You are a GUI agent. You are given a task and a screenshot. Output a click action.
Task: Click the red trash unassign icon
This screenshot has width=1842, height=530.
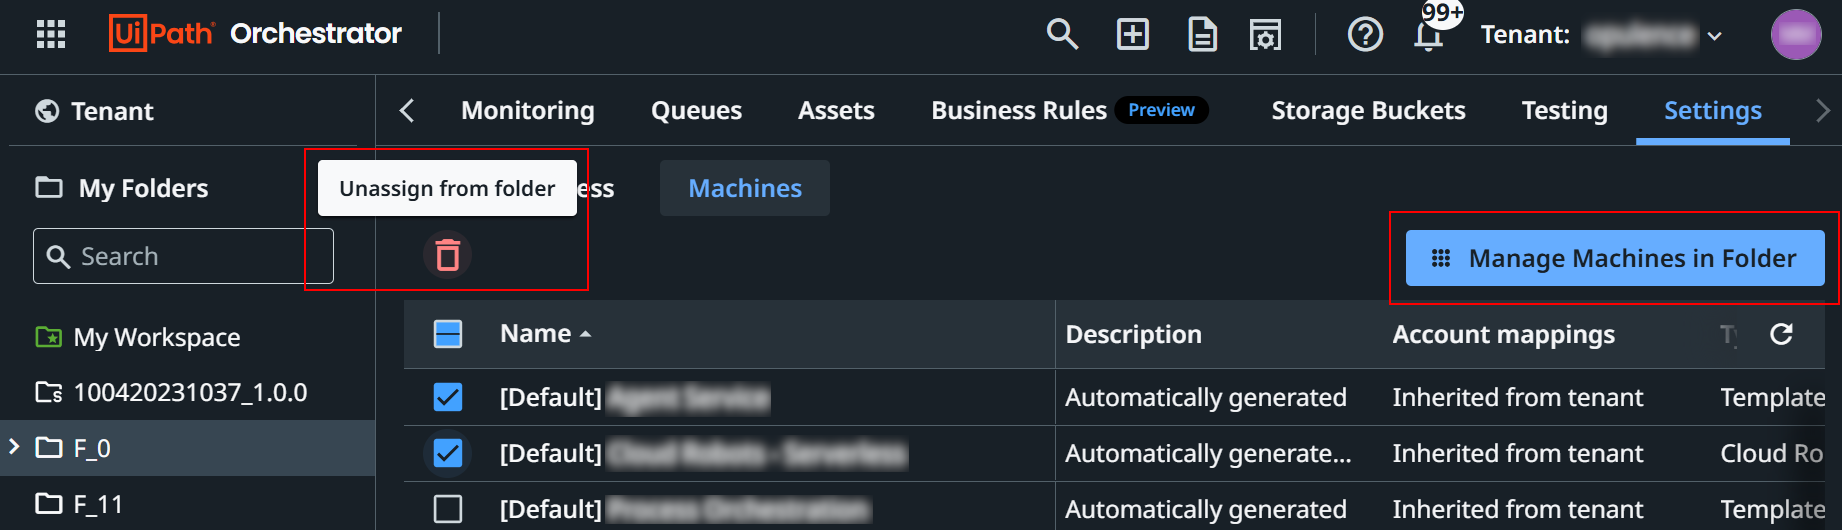[448, 254]
